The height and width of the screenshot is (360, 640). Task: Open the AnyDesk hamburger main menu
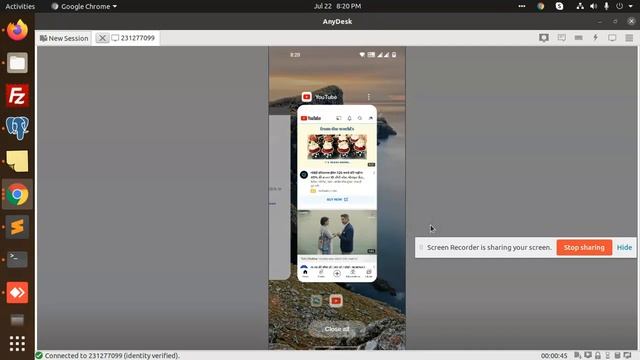pos(629,38)
